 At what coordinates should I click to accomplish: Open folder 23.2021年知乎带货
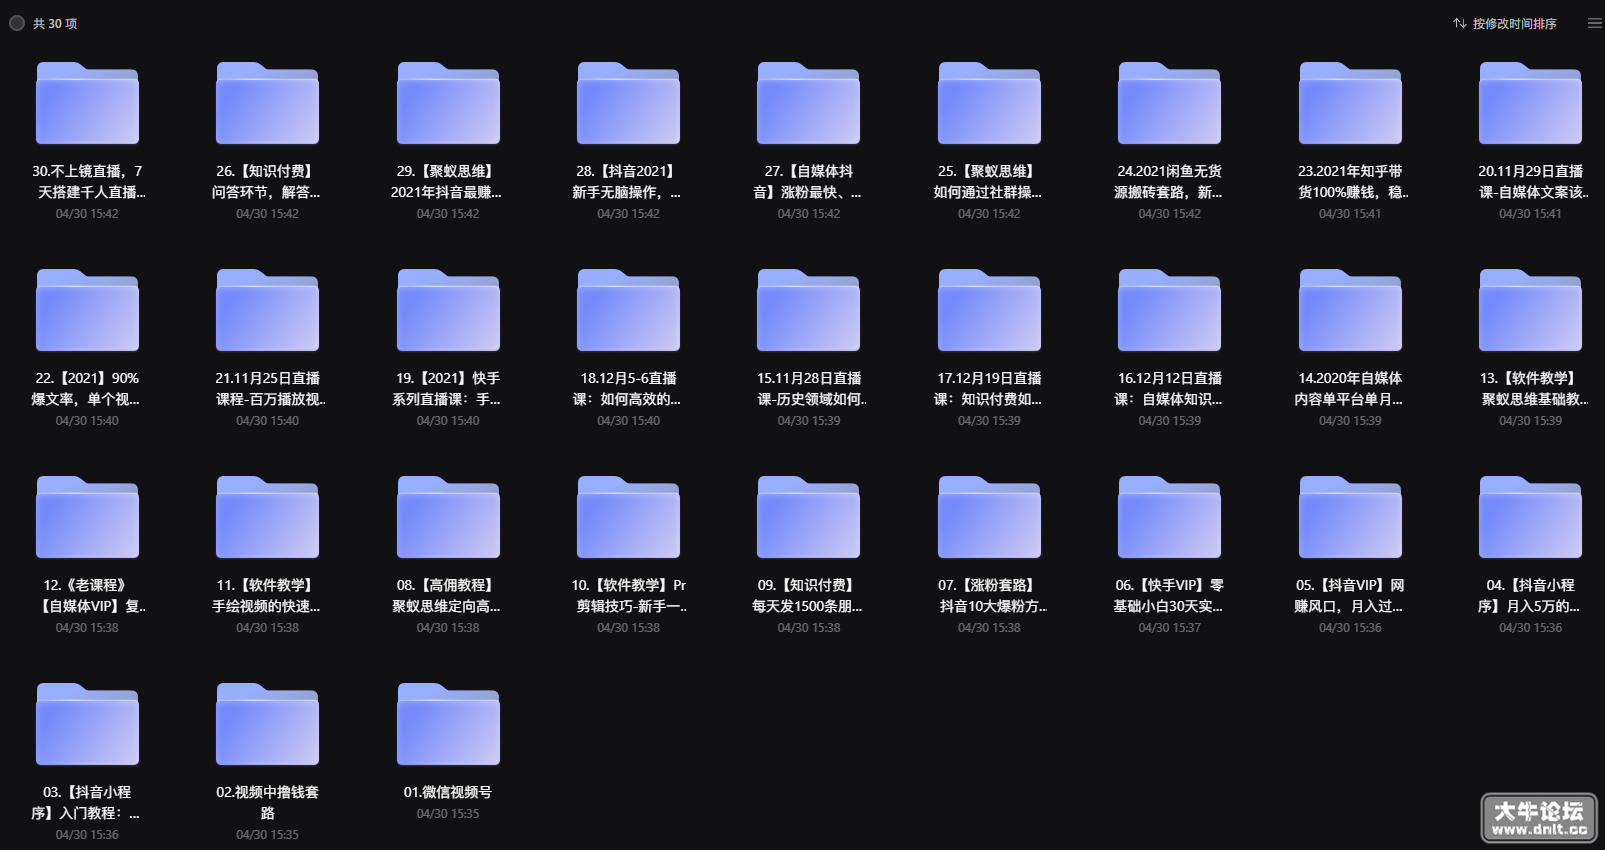(1350, 103)
